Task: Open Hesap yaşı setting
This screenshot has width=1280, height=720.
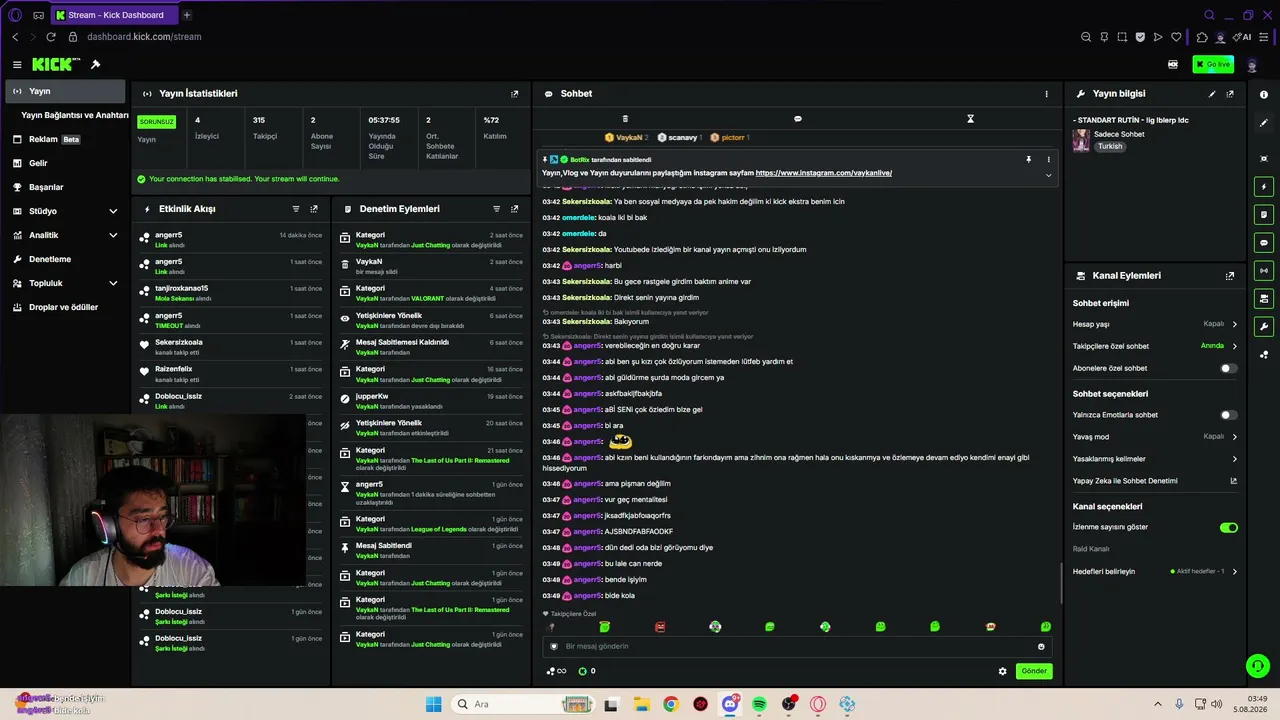Action: 1155,324
